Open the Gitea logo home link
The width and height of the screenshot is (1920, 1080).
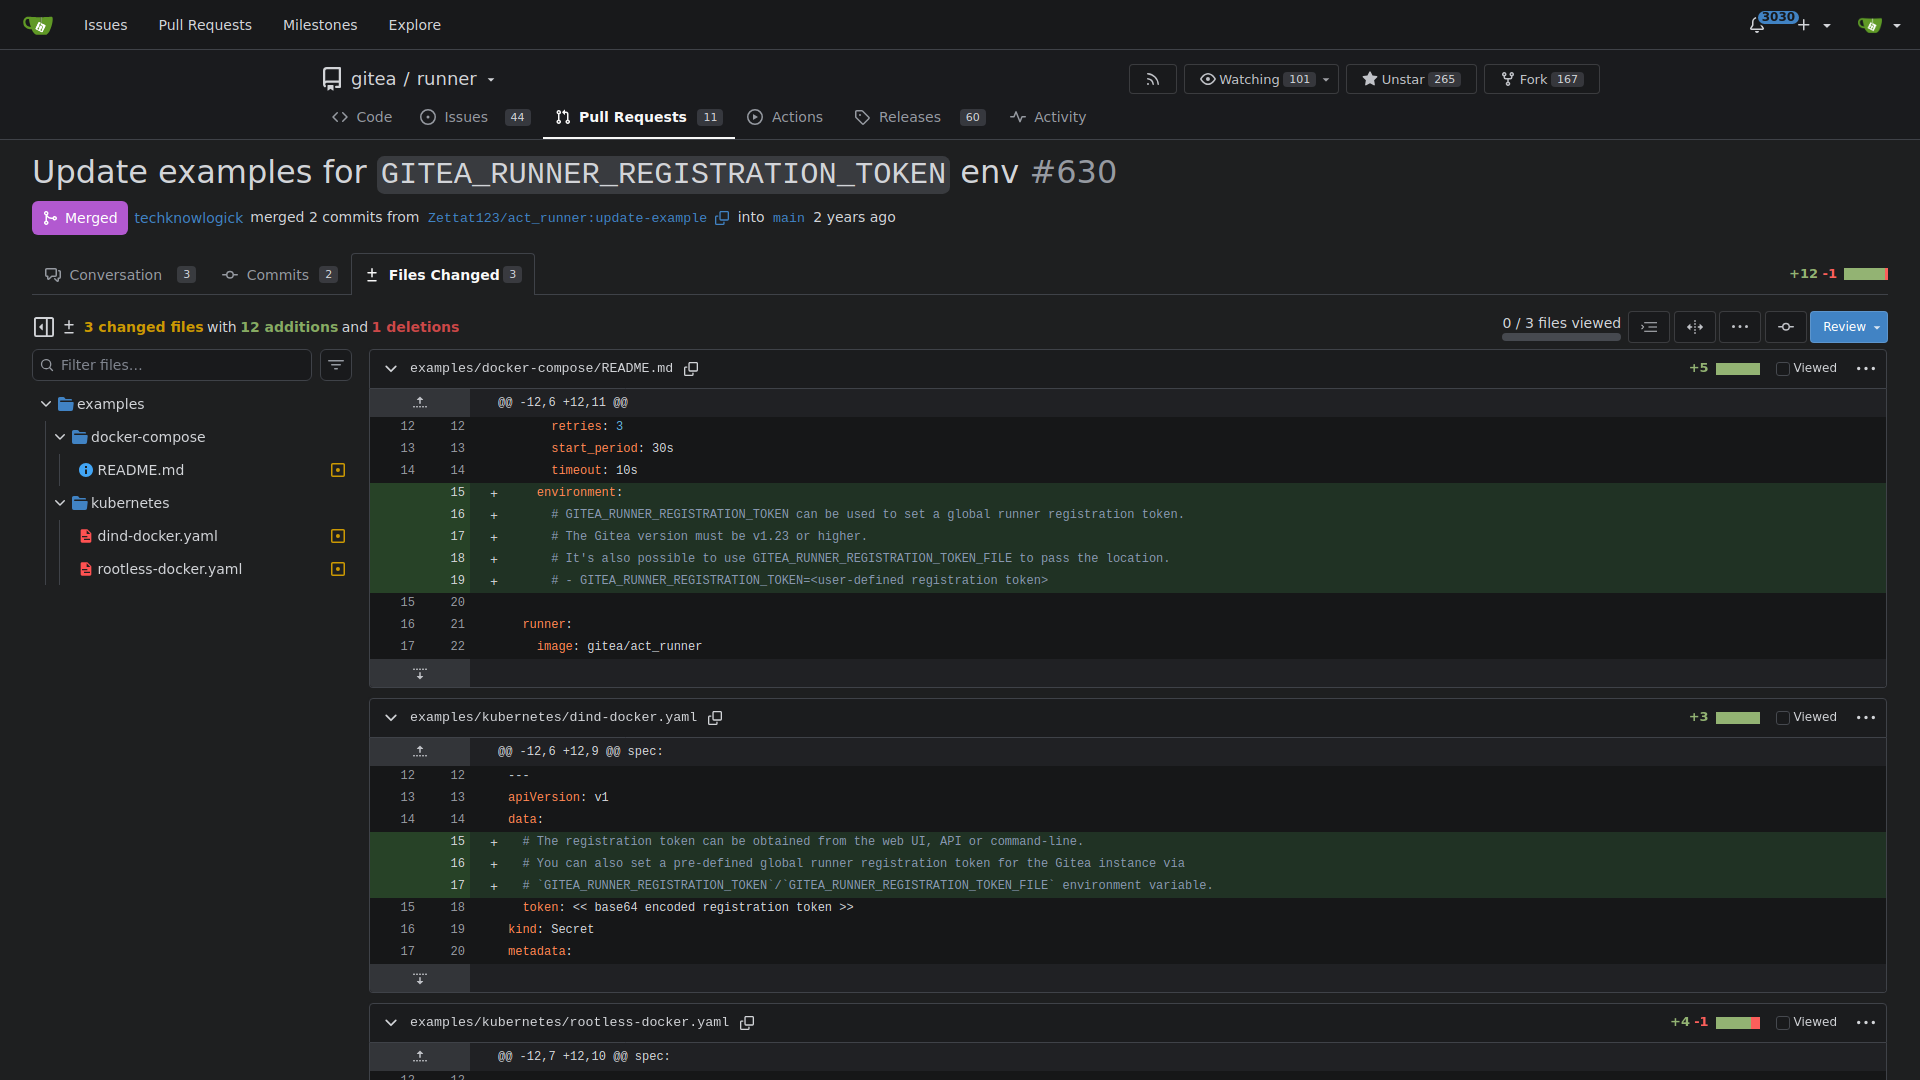pos(38,25)
